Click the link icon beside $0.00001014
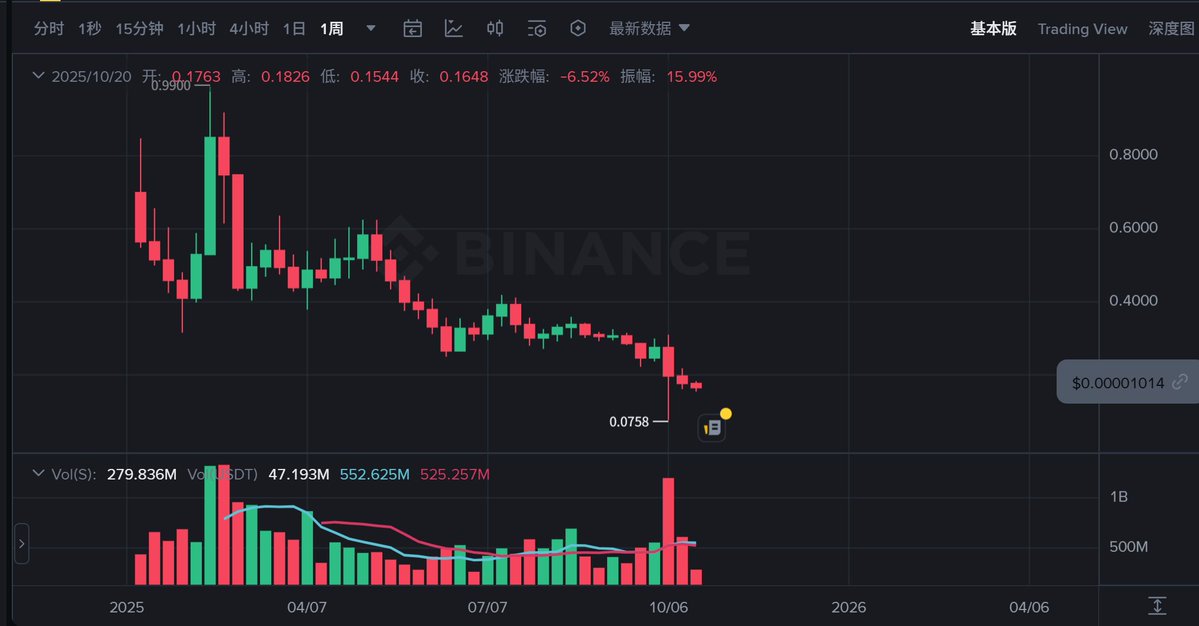The image size is (1199, 626). click(1180, 382)
